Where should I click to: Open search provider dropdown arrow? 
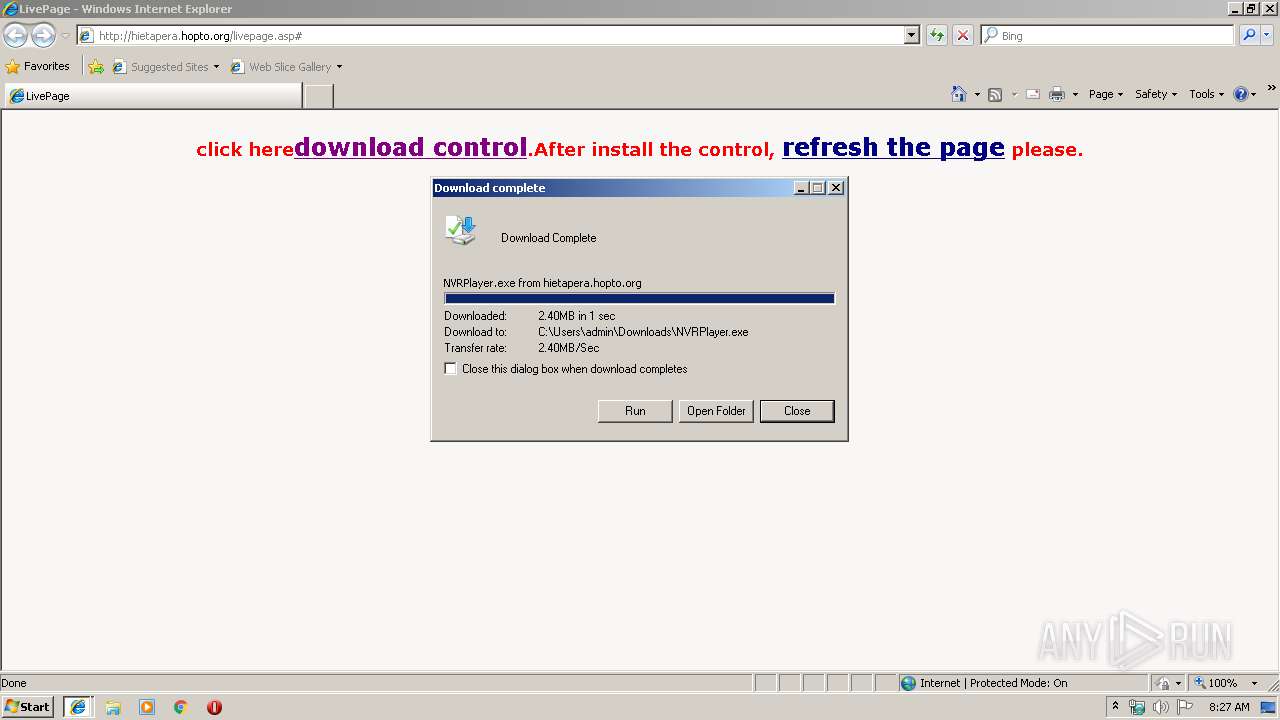coord(1268,35)
